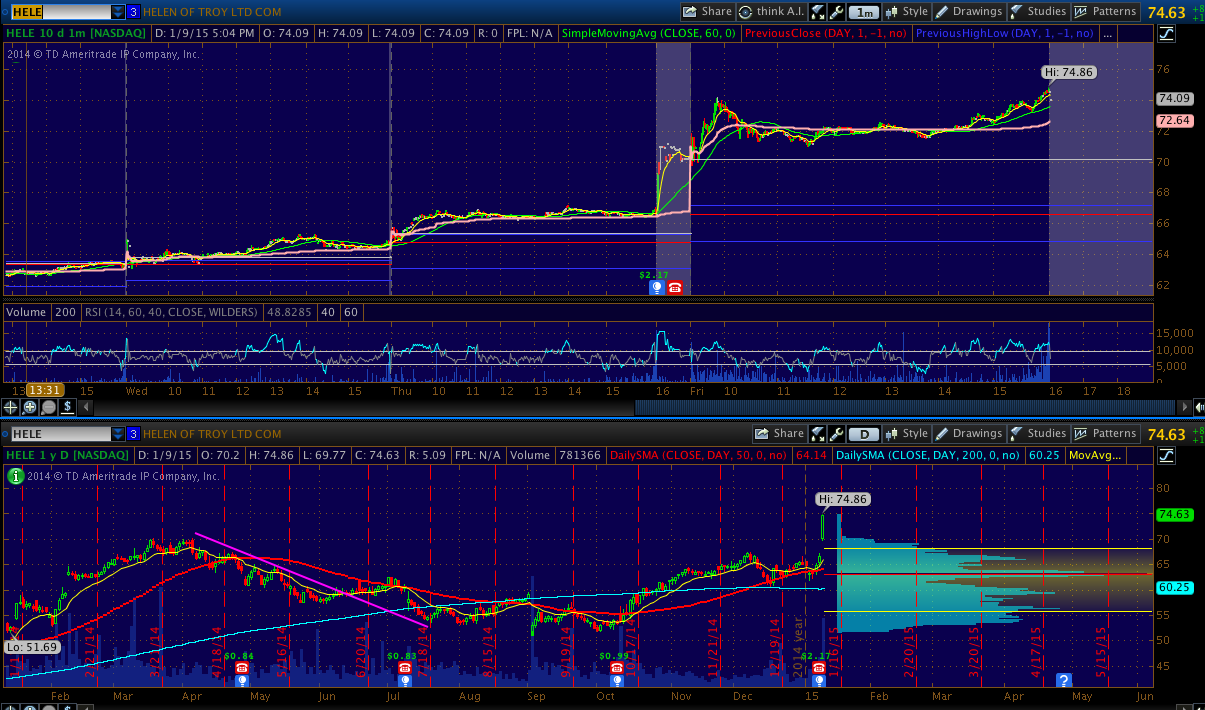Expand the symbol dropdown arrow in upper chart
The image size is (1205, 710).
tap(118, 12)
